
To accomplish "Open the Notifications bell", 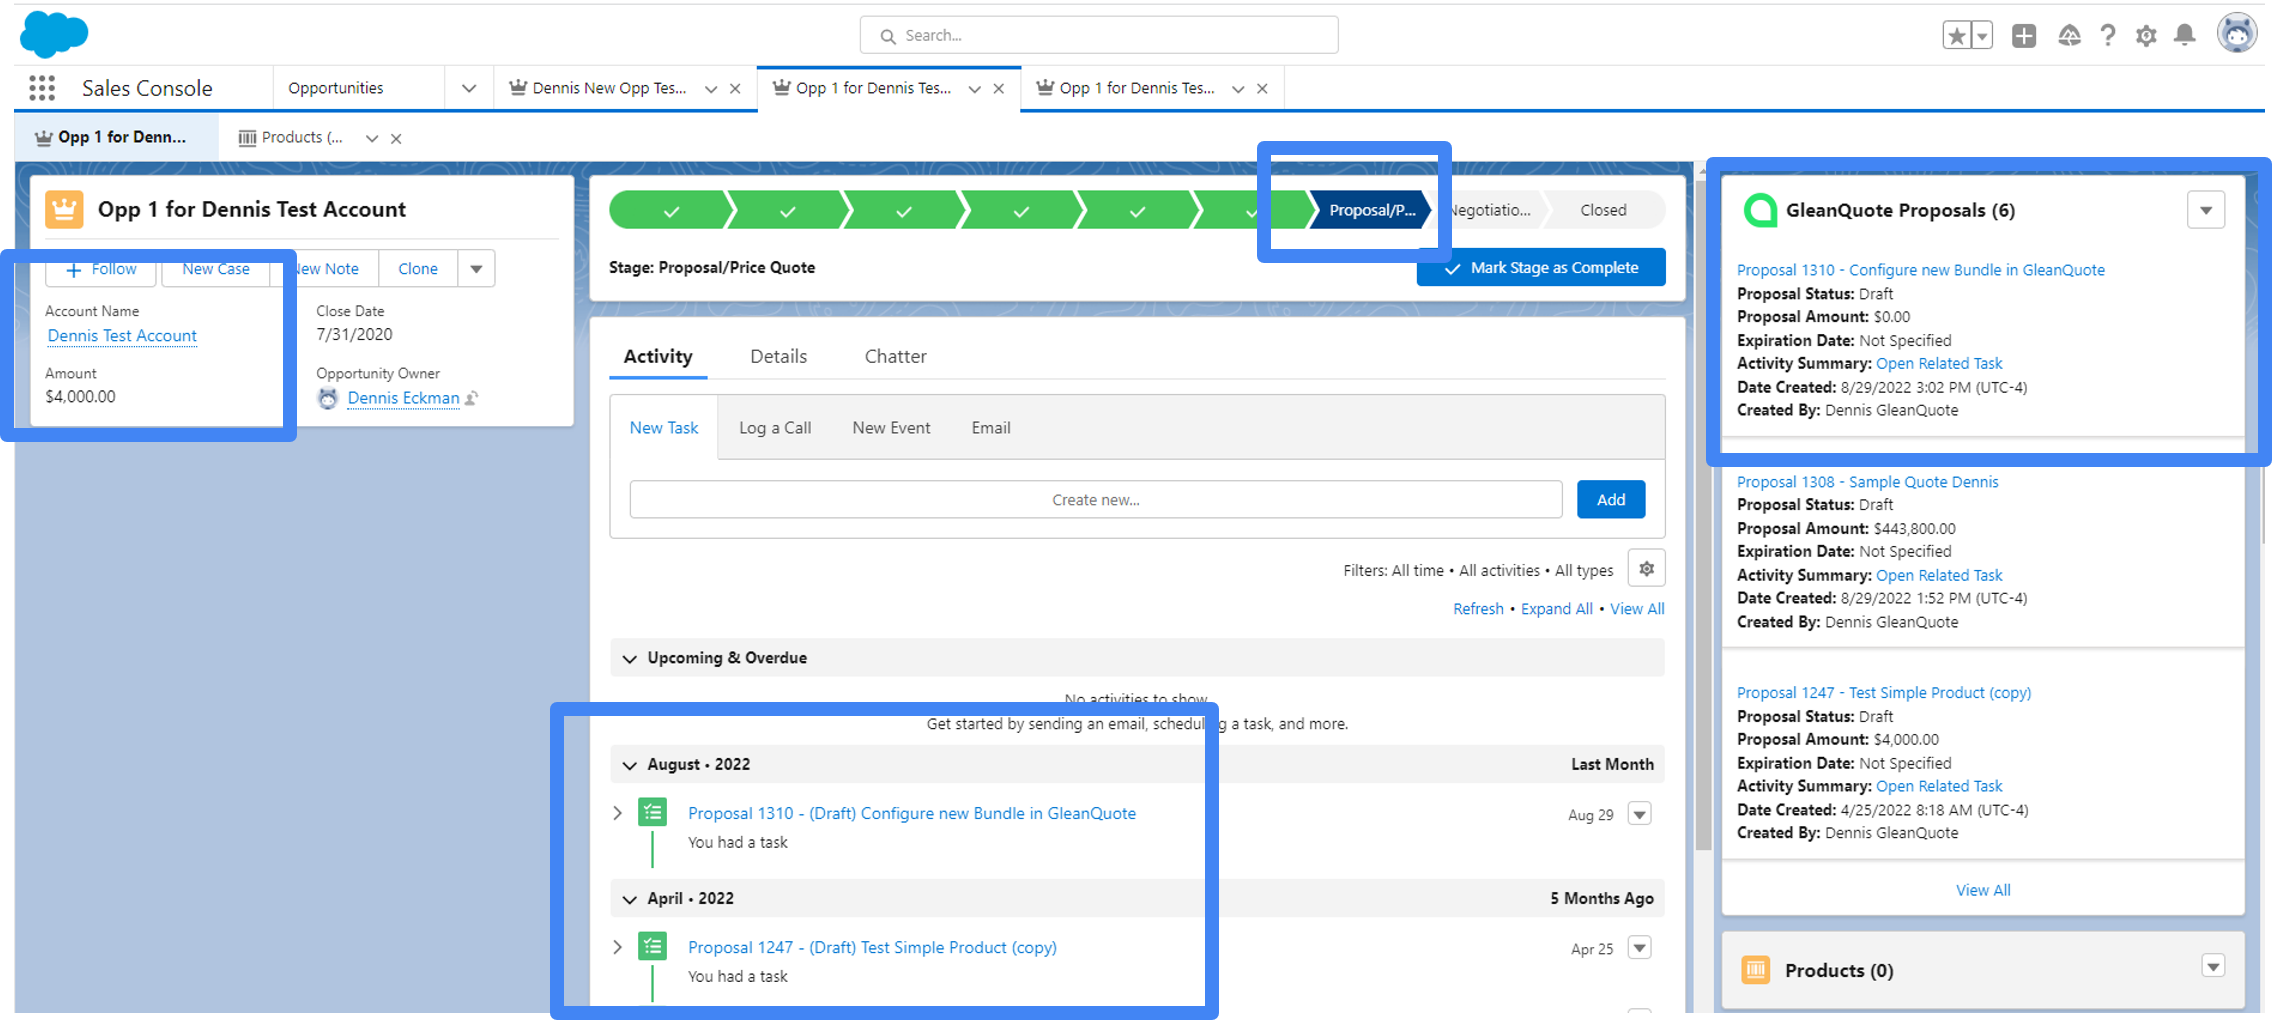I will 2184,35.
